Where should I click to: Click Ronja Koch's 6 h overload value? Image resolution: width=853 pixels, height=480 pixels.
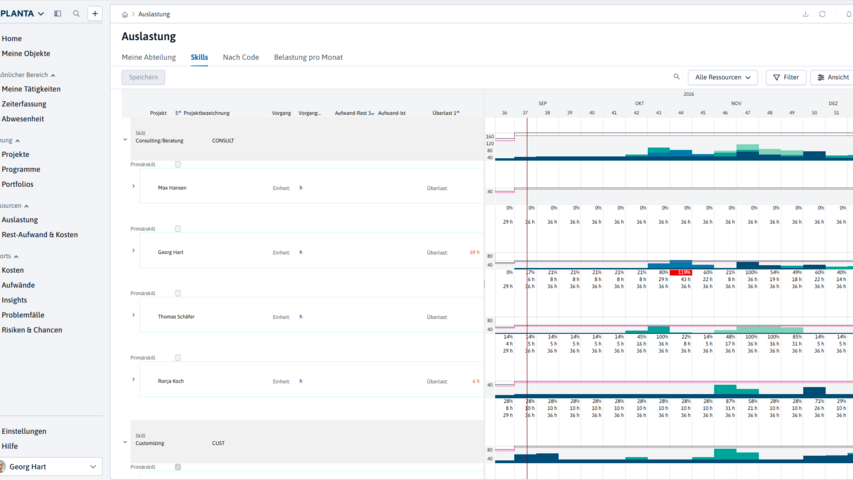476,381
